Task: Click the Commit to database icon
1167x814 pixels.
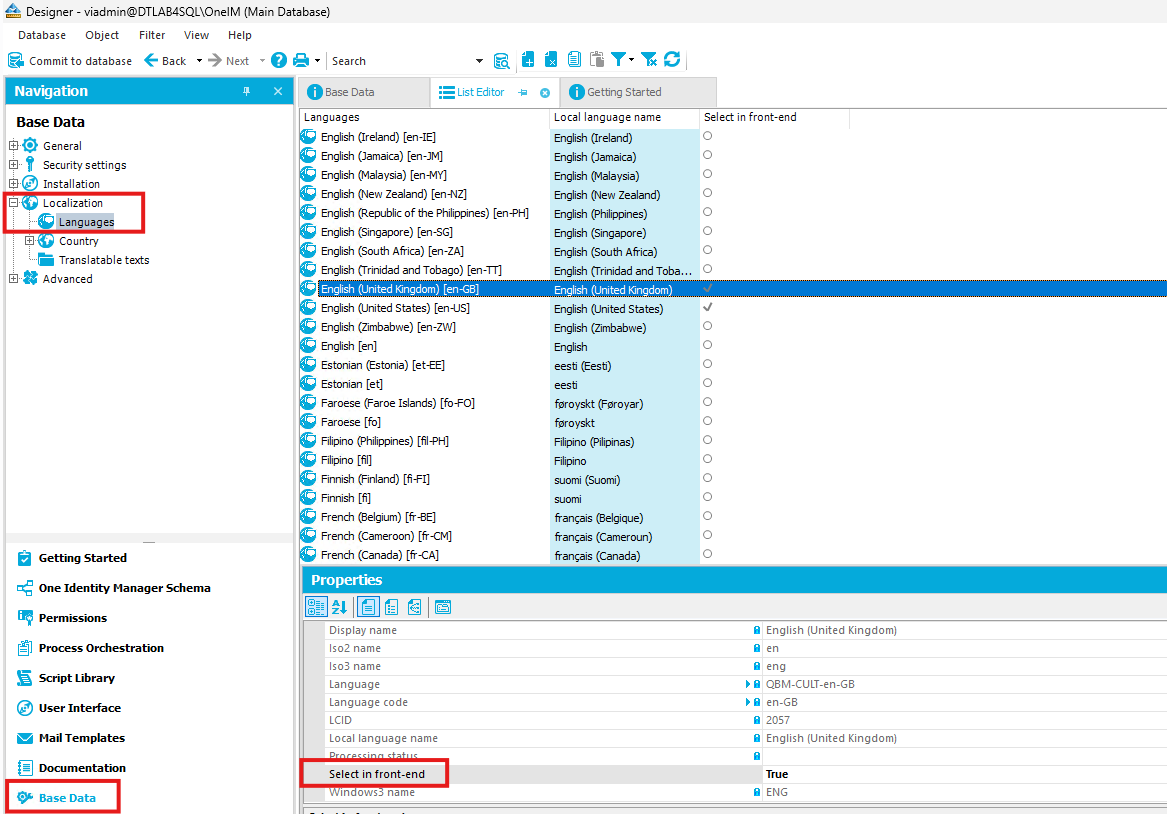Action: point(15,60)
